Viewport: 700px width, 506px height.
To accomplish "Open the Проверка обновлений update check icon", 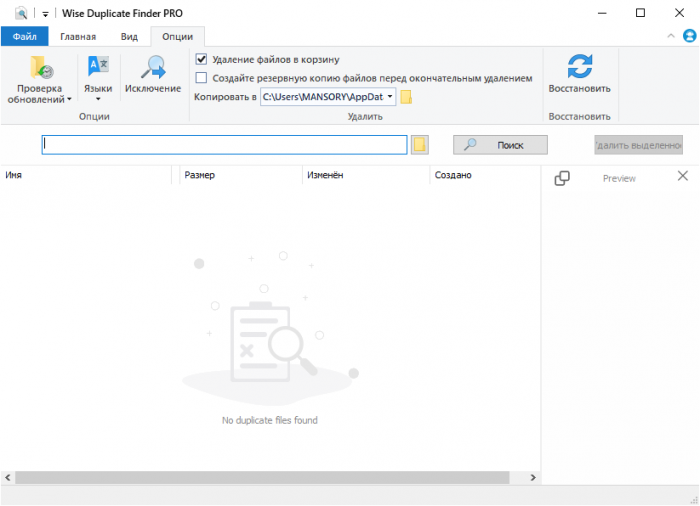I will (x=42, y=68).
